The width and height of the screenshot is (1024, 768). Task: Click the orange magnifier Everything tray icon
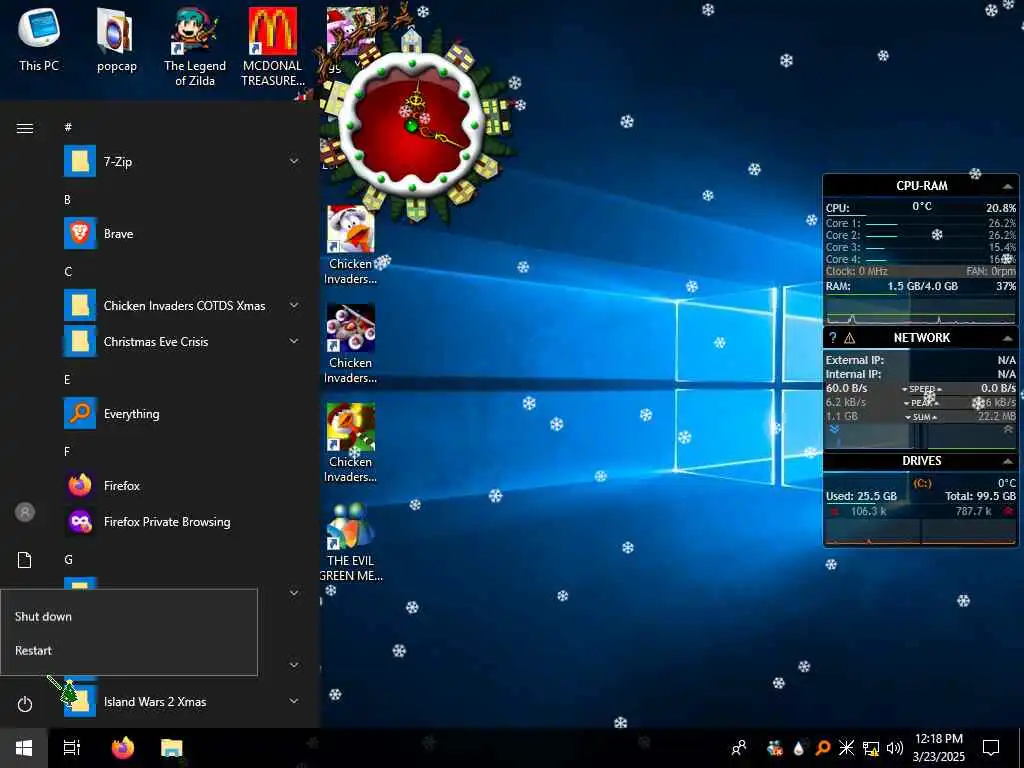(823, 748)
